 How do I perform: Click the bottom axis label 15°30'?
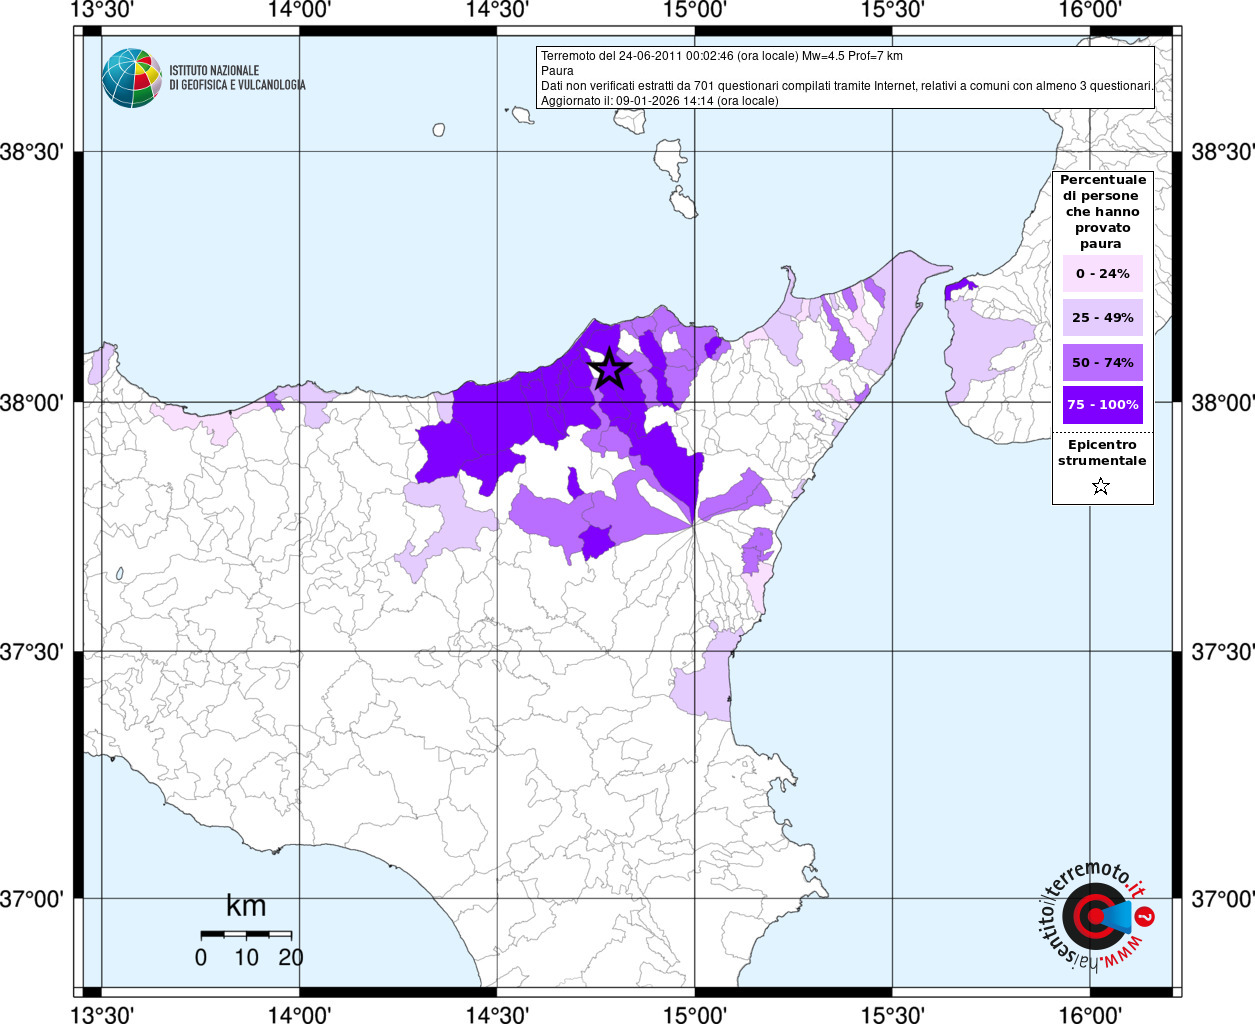pyautogui.click(x=892, y=1014)
